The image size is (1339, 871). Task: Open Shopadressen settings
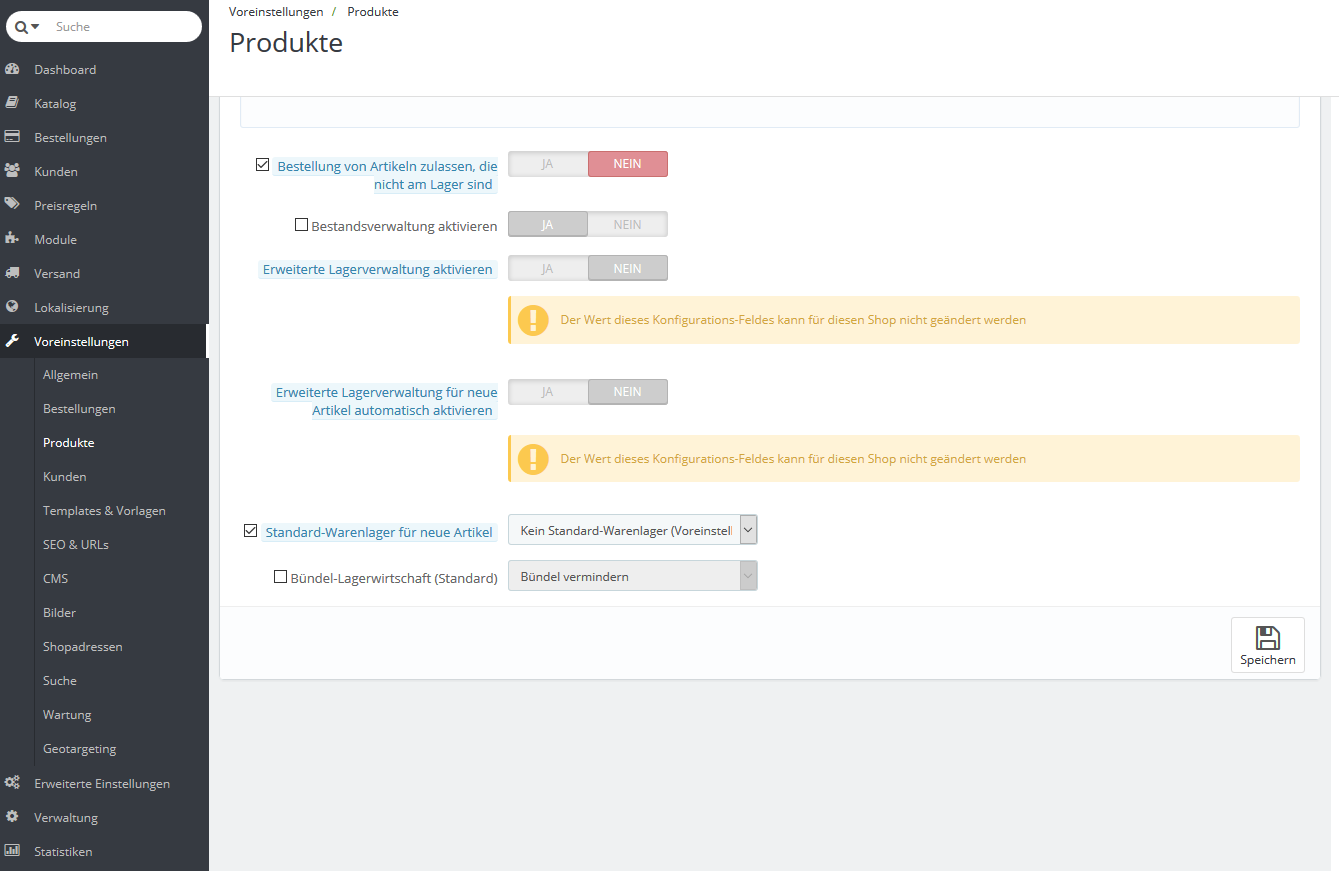click(x=83, y=647)
